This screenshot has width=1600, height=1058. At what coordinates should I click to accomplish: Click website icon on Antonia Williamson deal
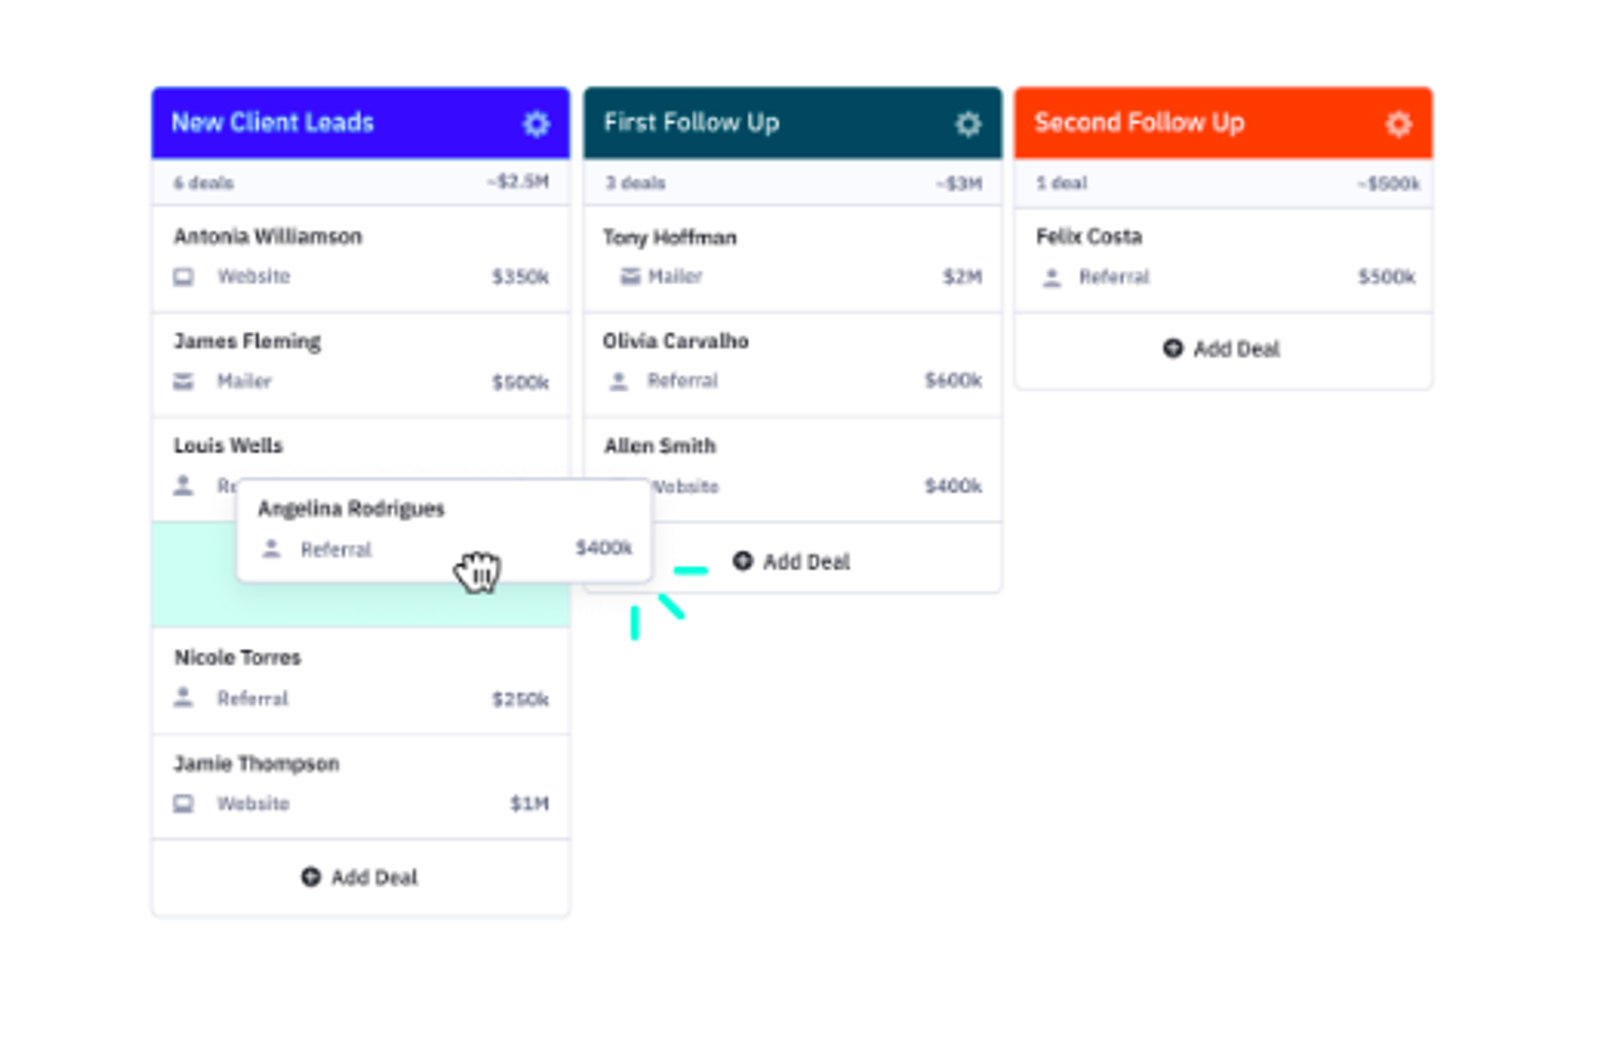coord(184,277)
